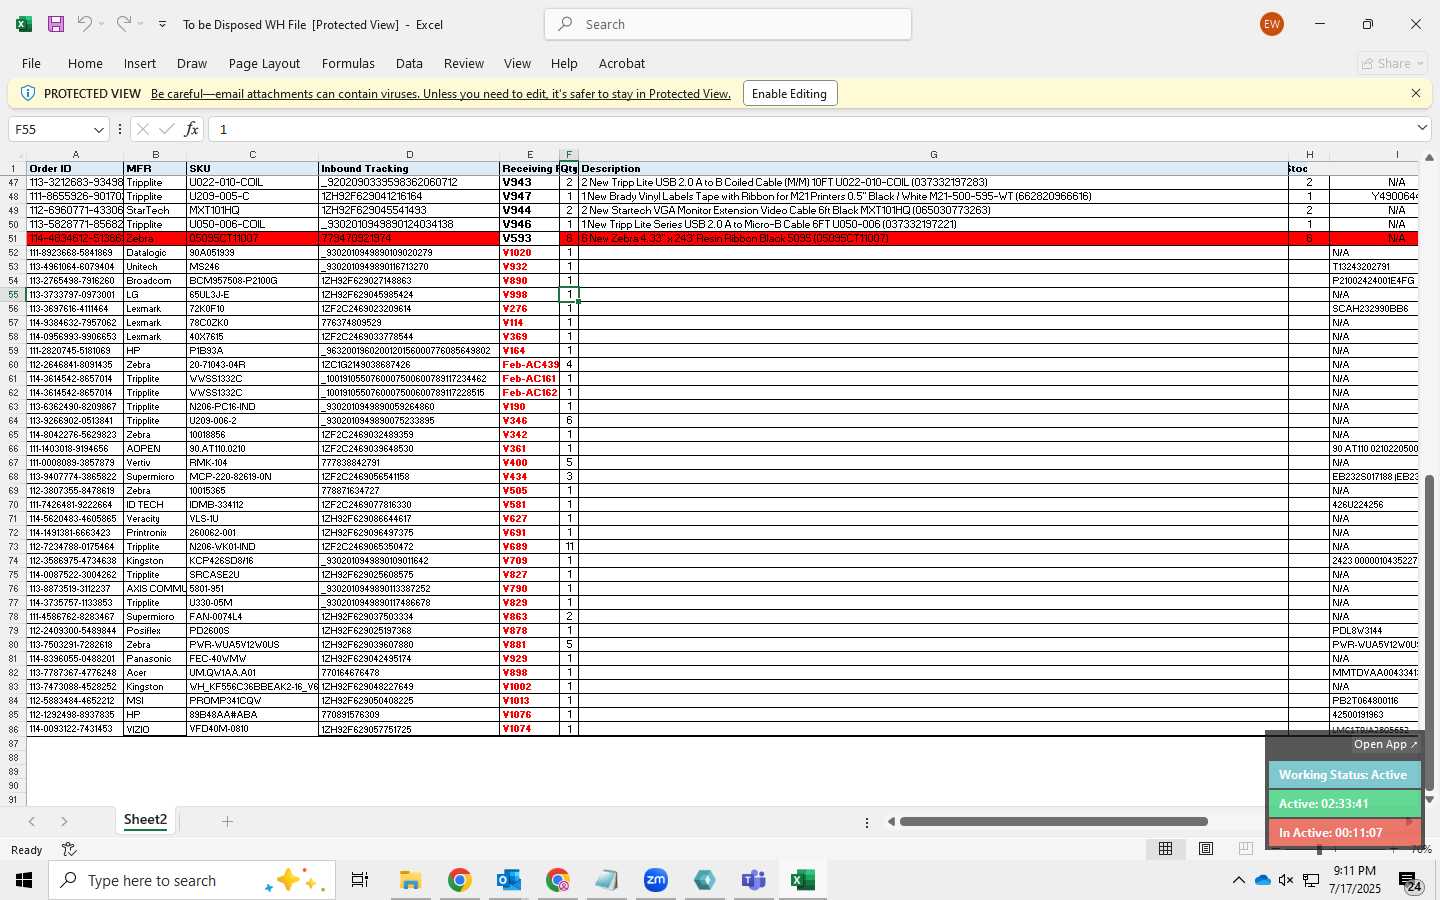Switch to the Insert ribbon tab

[x=140, y=63]
